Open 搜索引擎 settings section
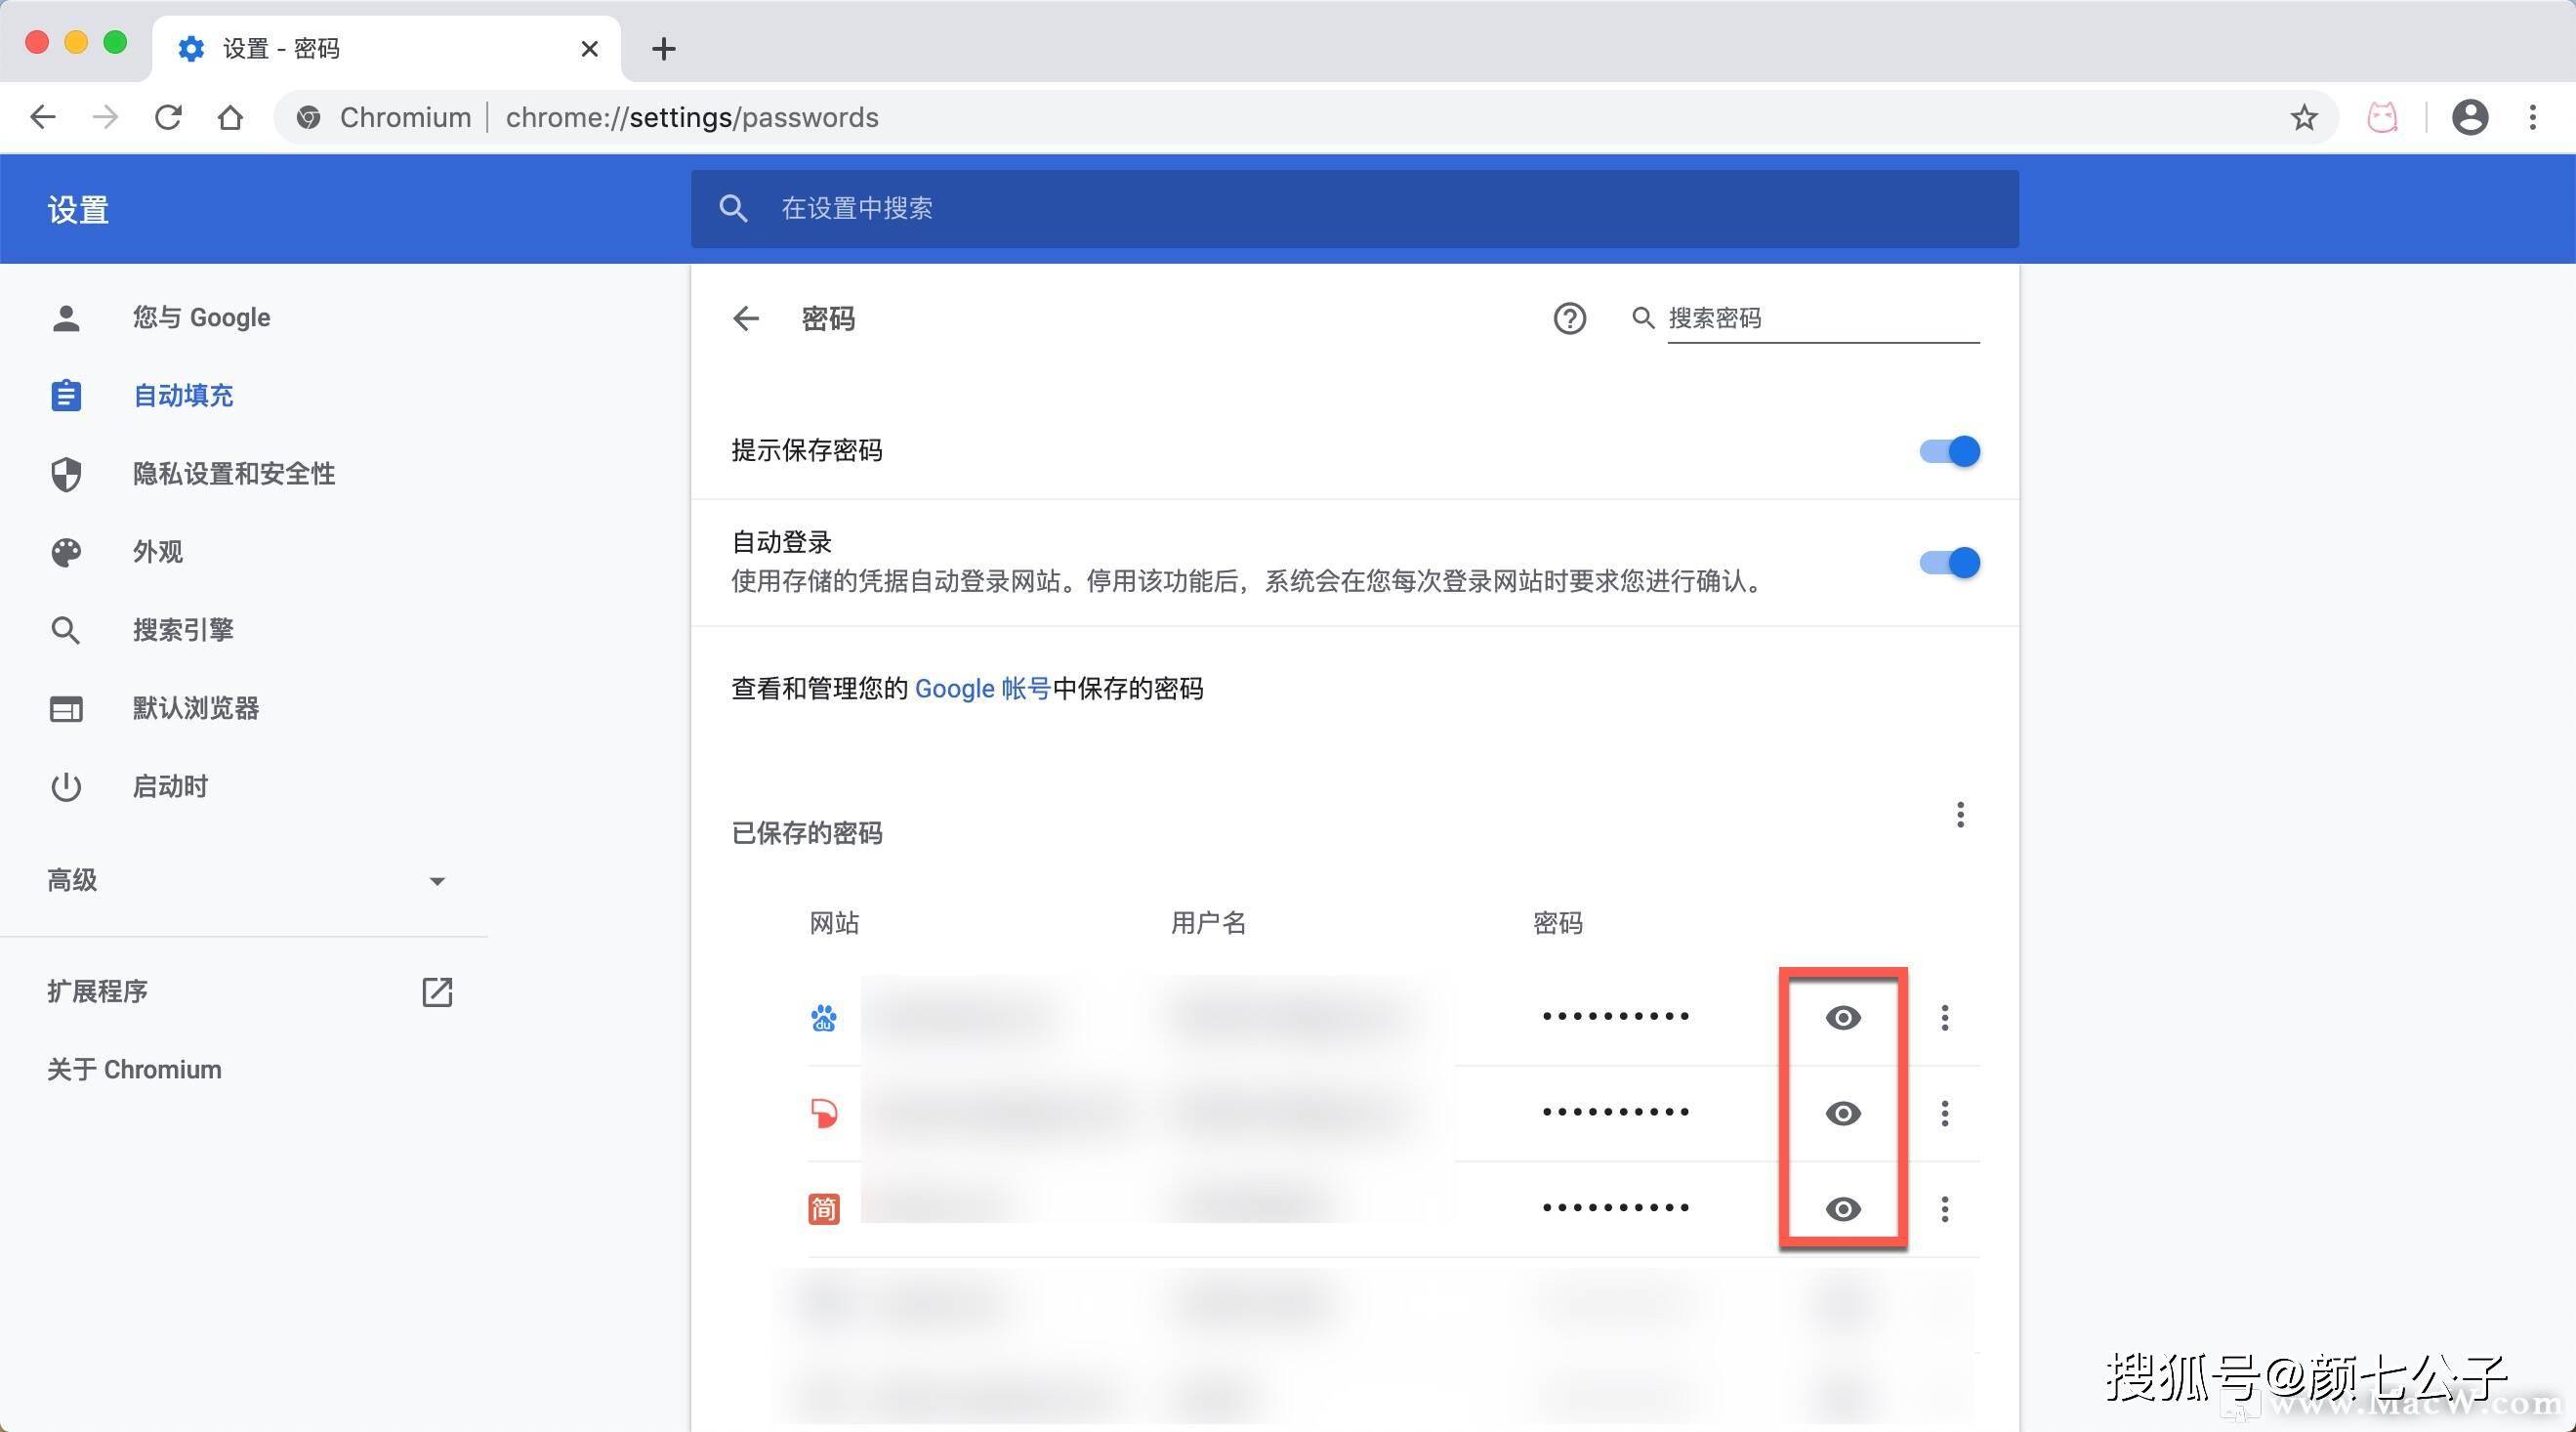This screenshot has width=2576, height=1432. click(x=184, y=630)
